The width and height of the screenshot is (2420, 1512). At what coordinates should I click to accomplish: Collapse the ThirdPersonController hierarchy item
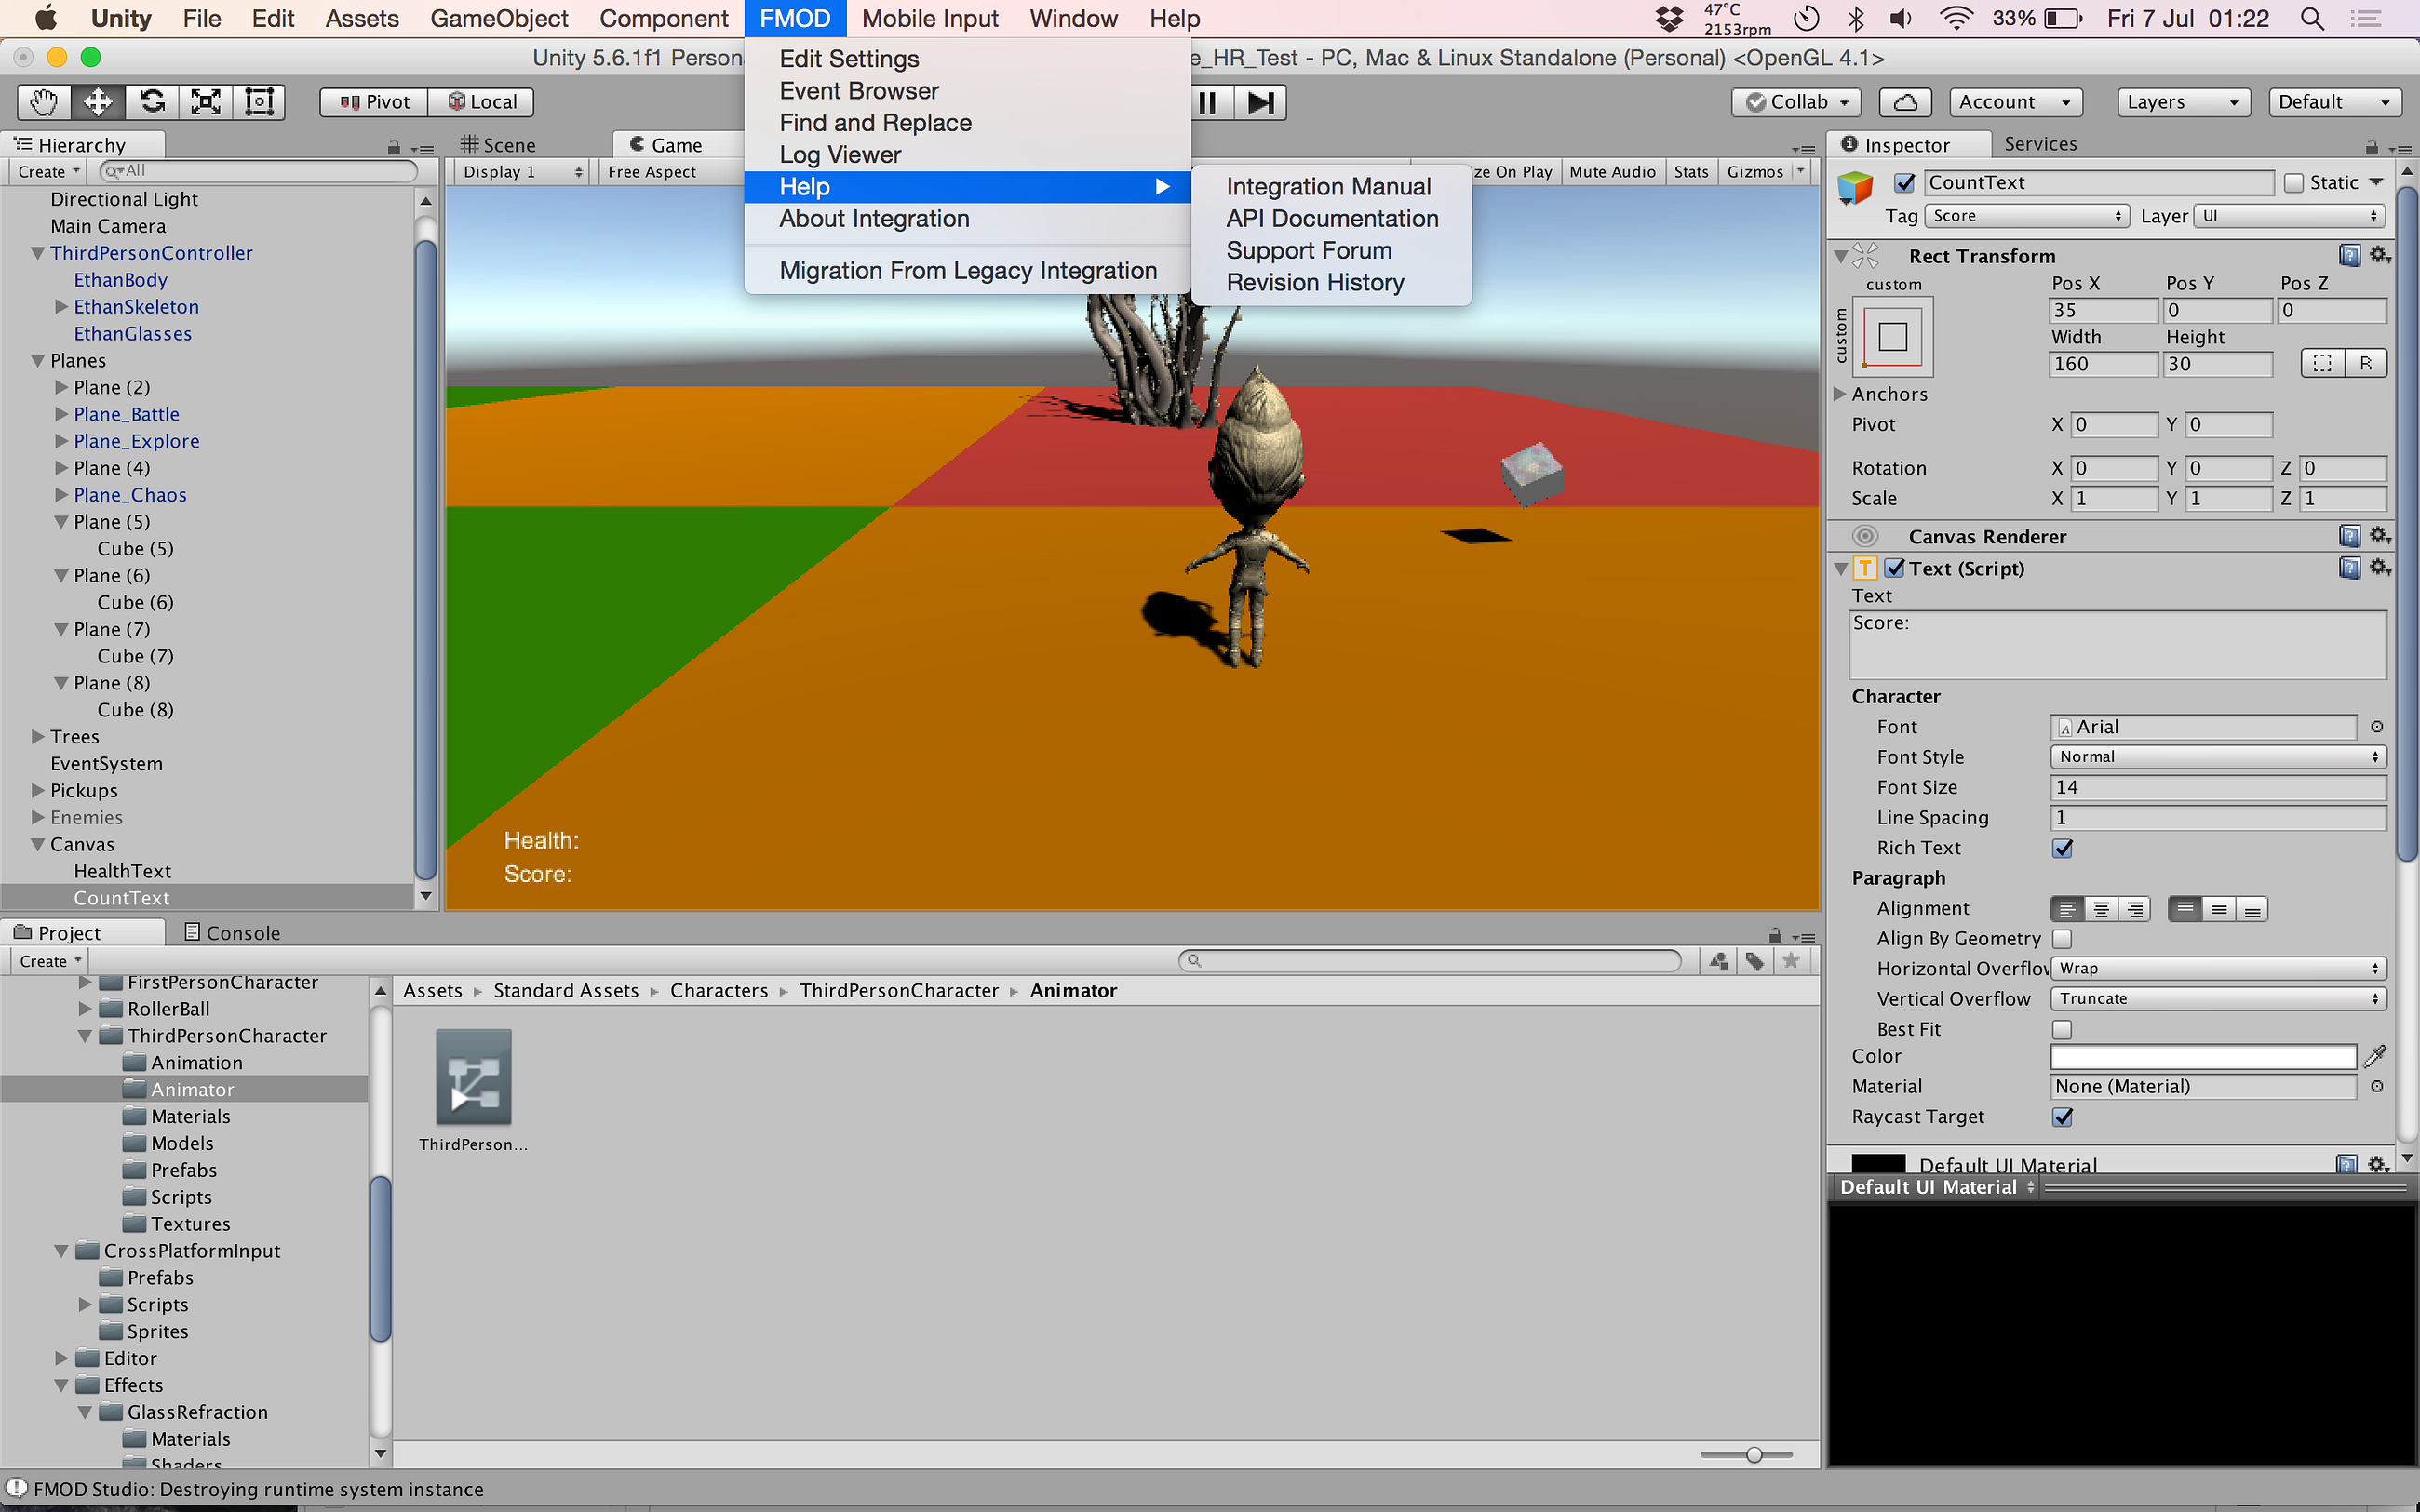tap(38, 253)
